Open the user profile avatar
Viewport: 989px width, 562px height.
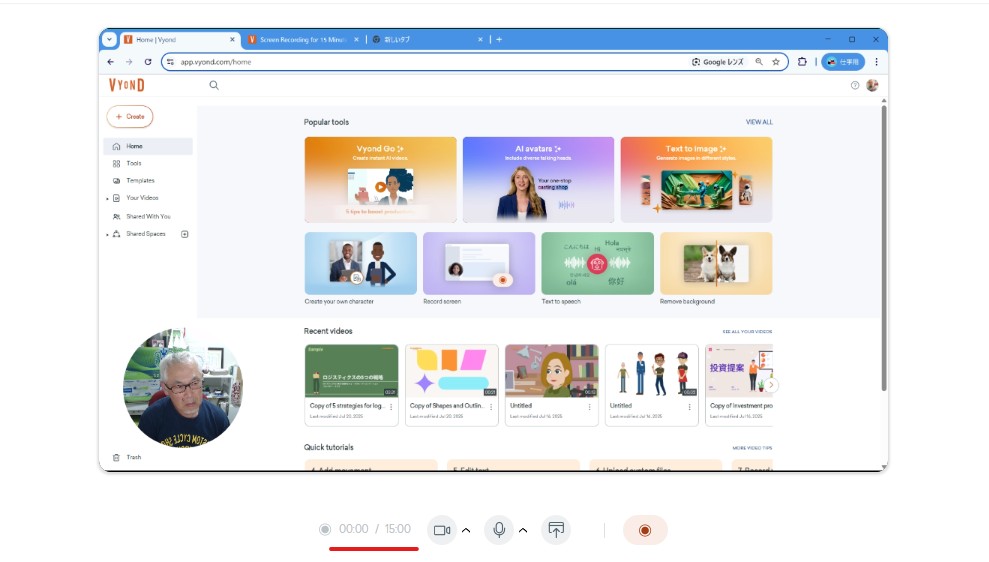872,85
